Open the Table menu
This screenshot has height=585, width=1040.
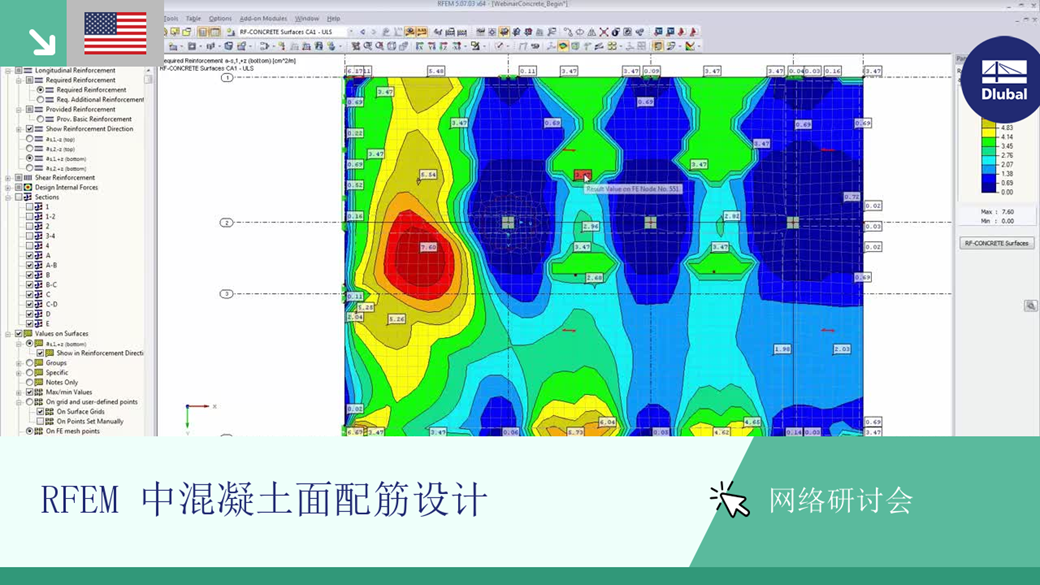click(x=193, y=19)
